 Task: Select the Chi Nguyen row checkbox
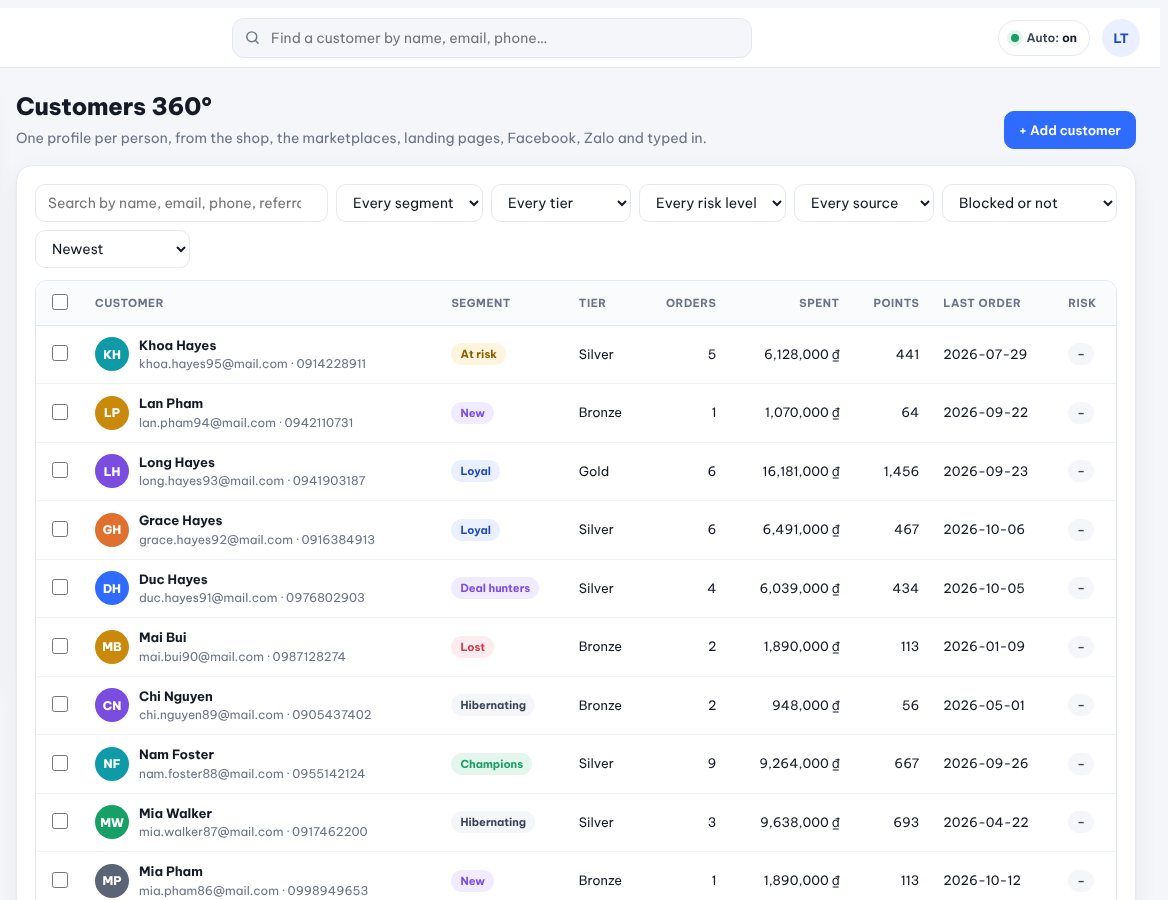[x=60, y=704]
